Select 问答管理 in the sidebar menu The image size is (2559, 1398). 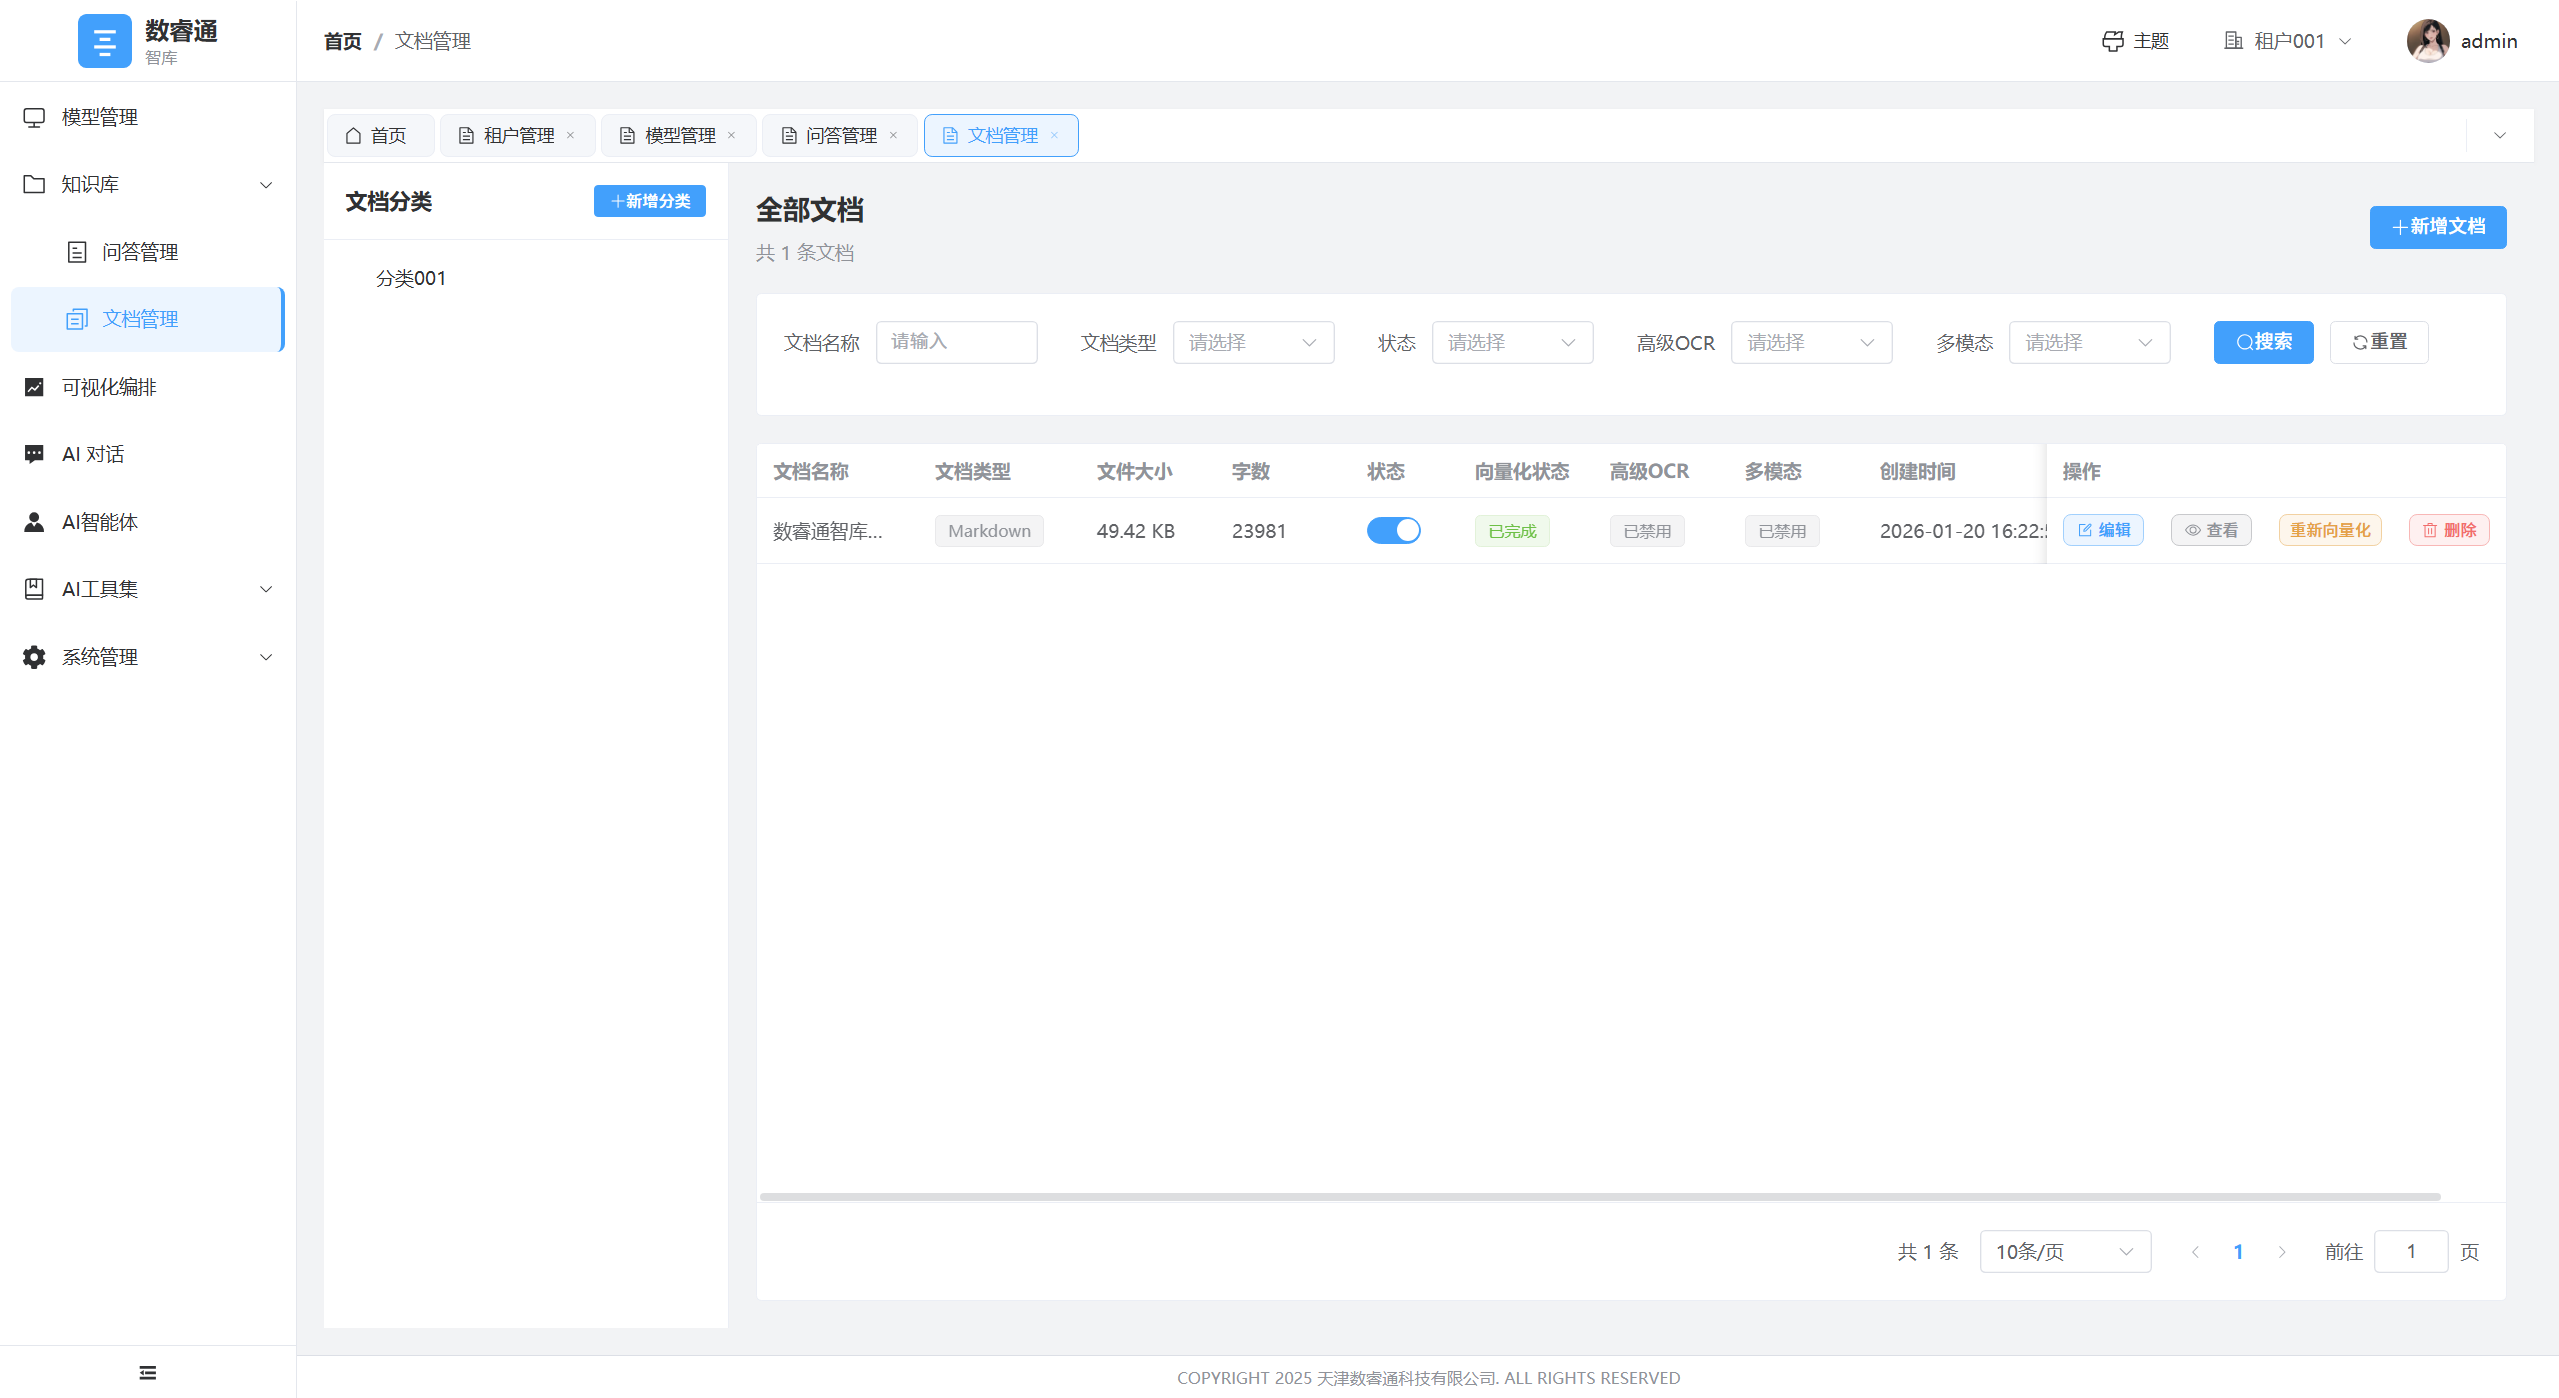click(x=139, y=252)
